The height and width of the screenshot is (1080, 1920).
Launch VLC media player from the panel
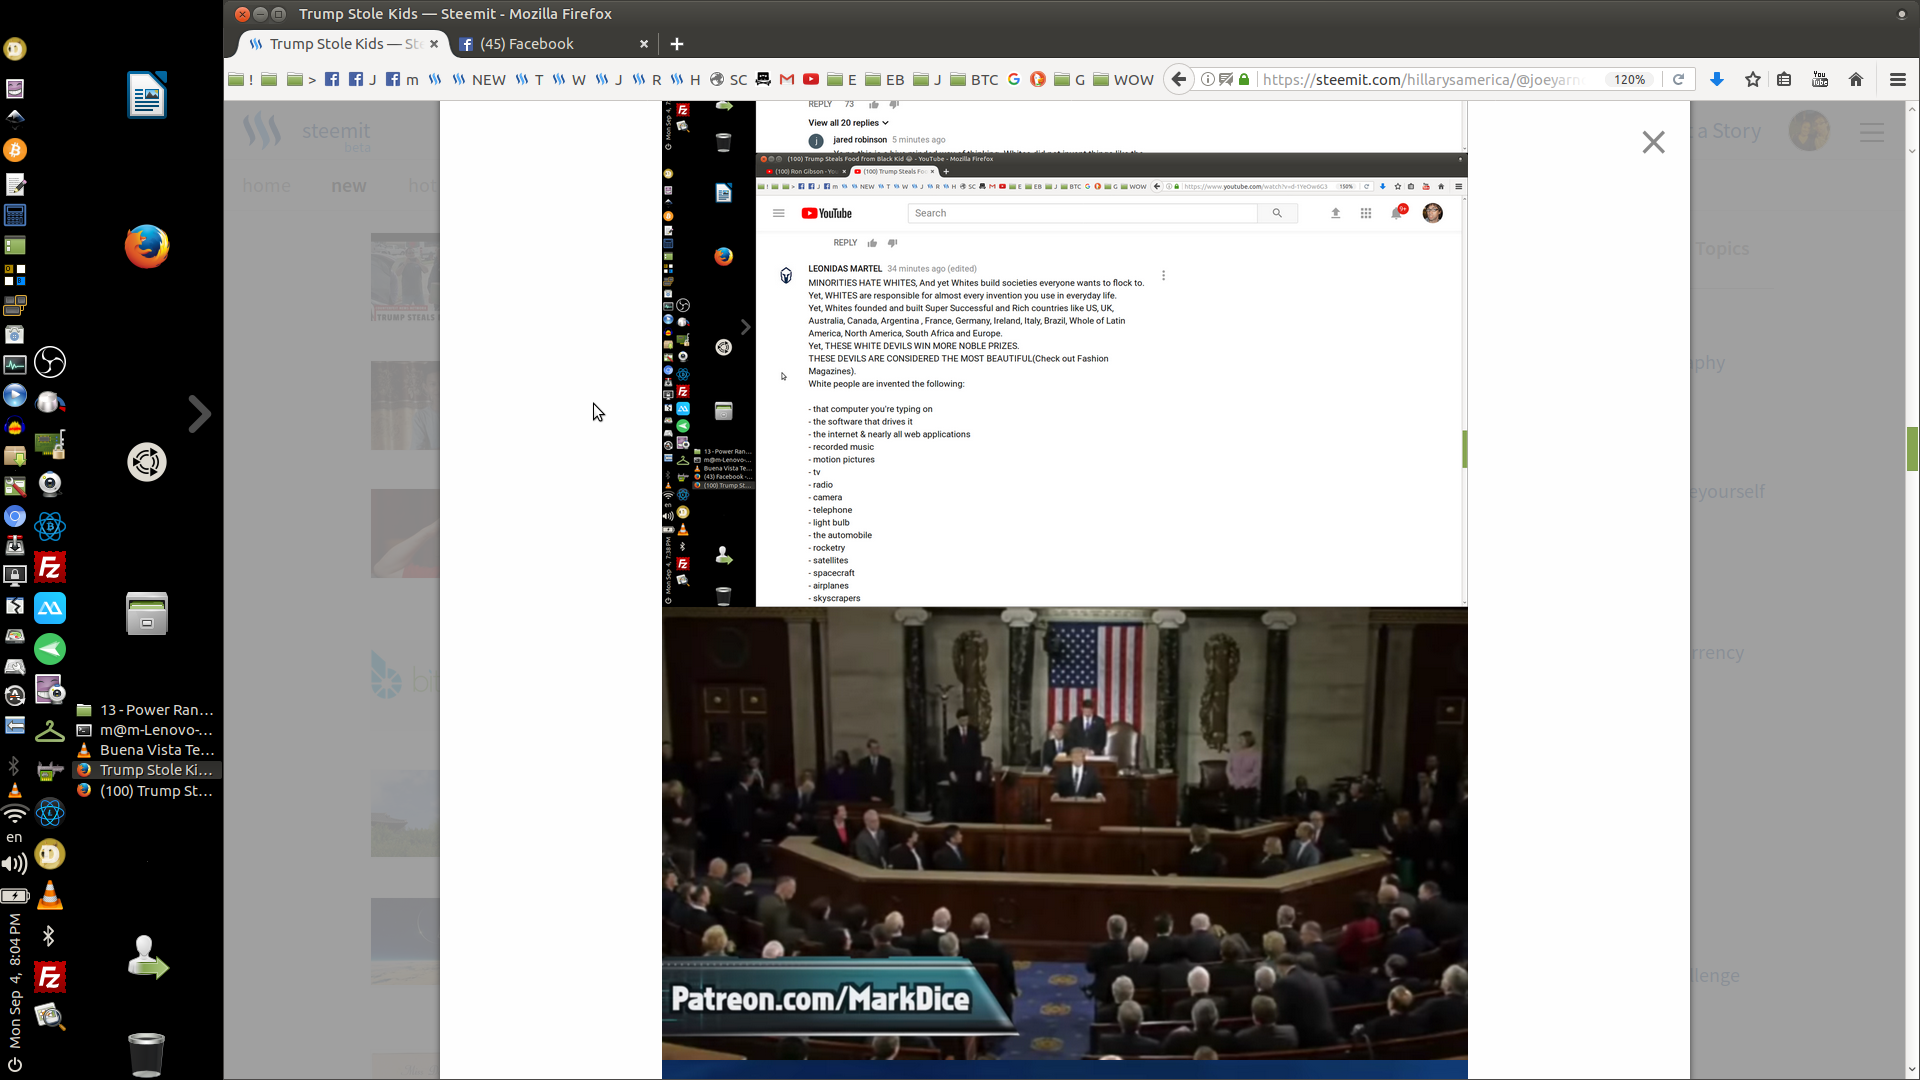[x=50, y=895]
